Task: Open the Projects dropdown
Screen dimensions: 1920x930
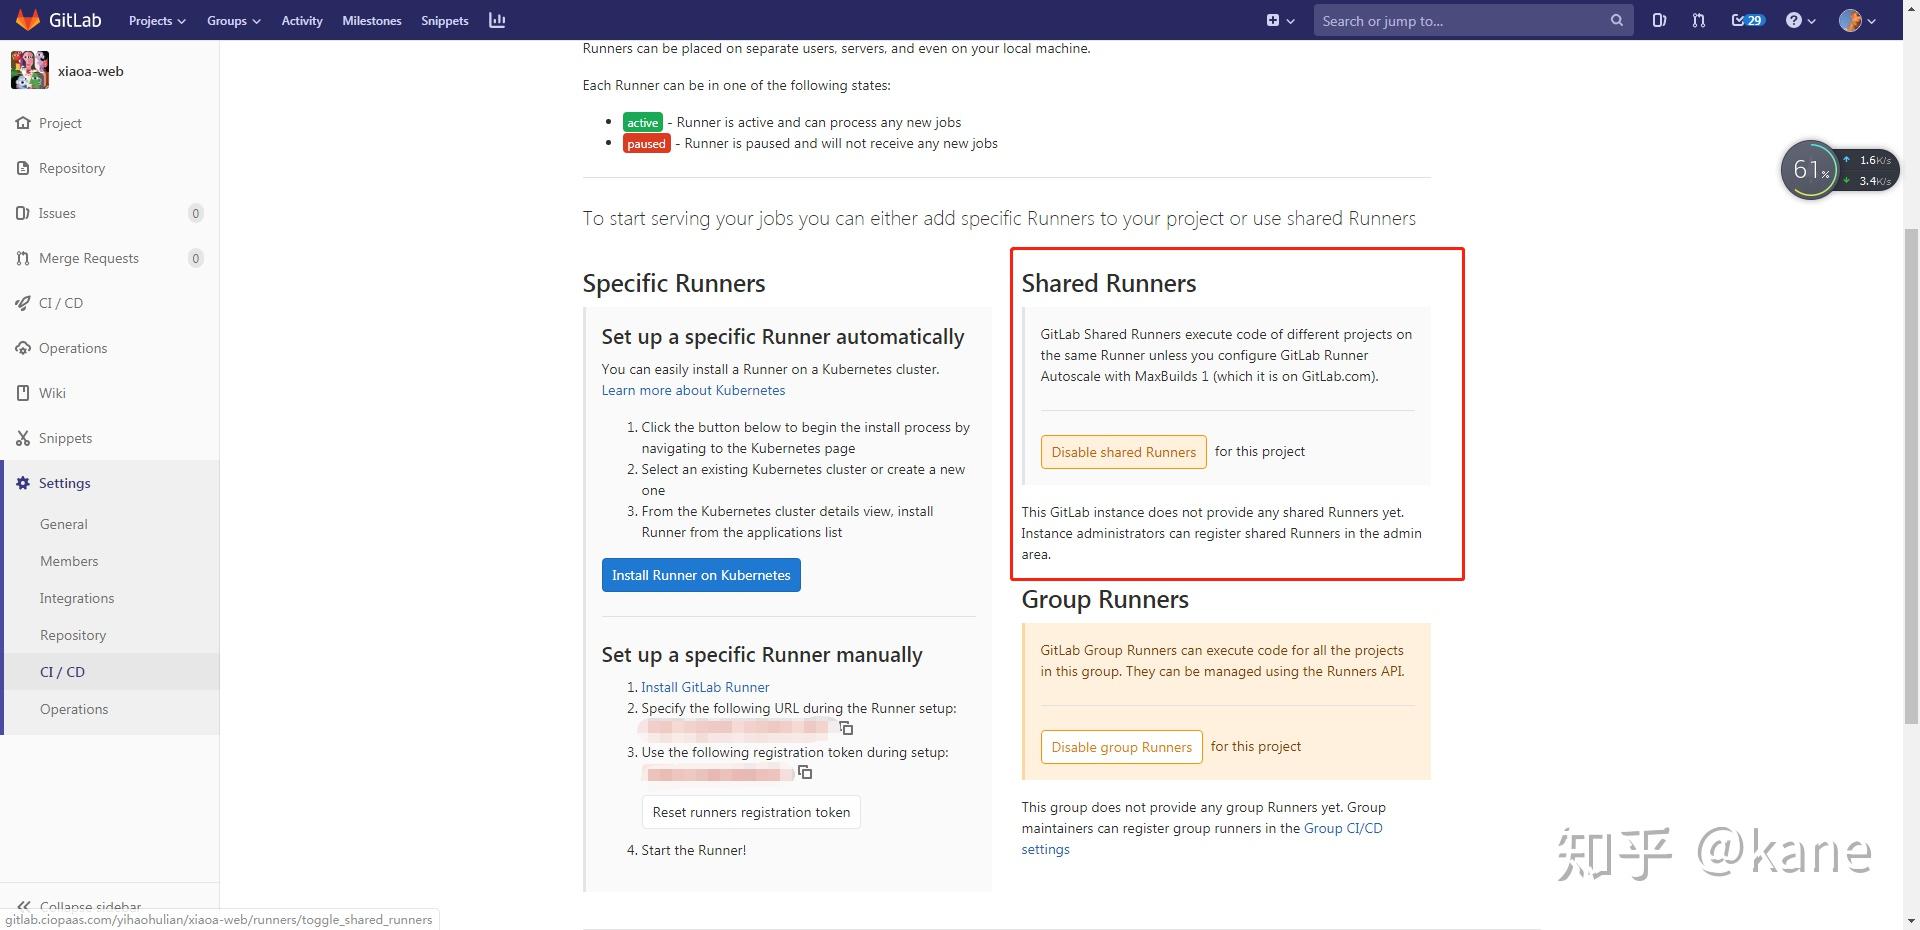Action: click(156, 20)
